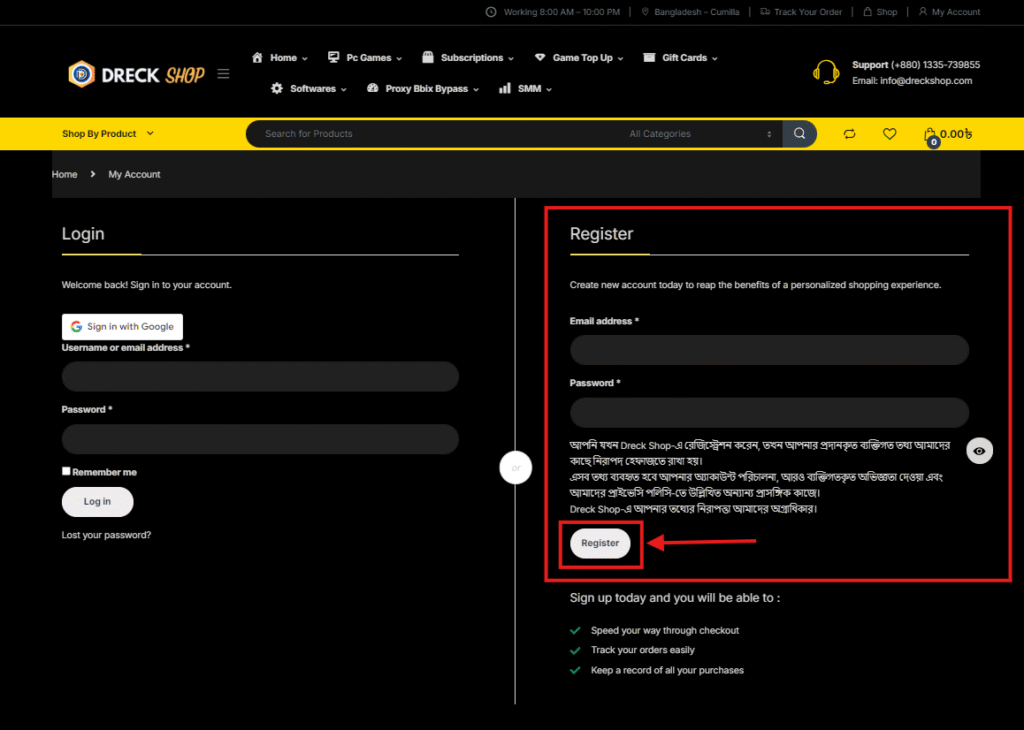
Task: Click the Game Top Up diamond icon
Action: pyautogui.click(x=539, y=57)
